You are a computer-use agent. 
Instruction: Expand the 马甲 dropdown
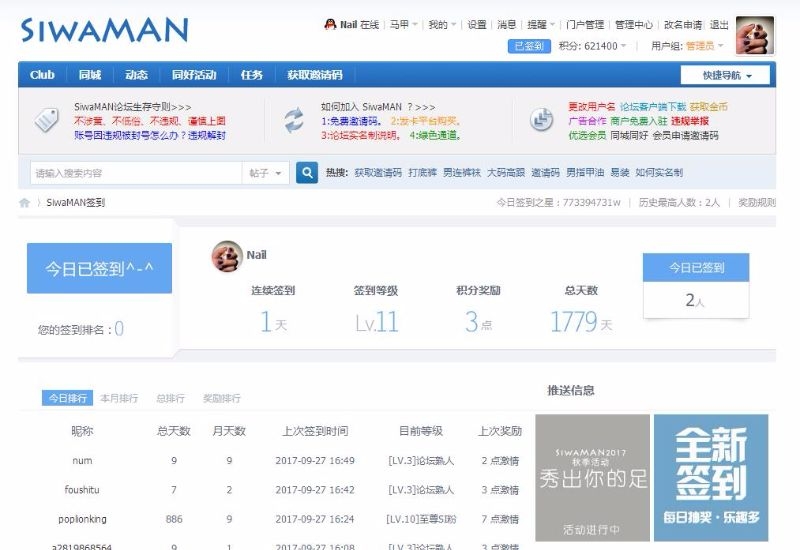[404, 24]
